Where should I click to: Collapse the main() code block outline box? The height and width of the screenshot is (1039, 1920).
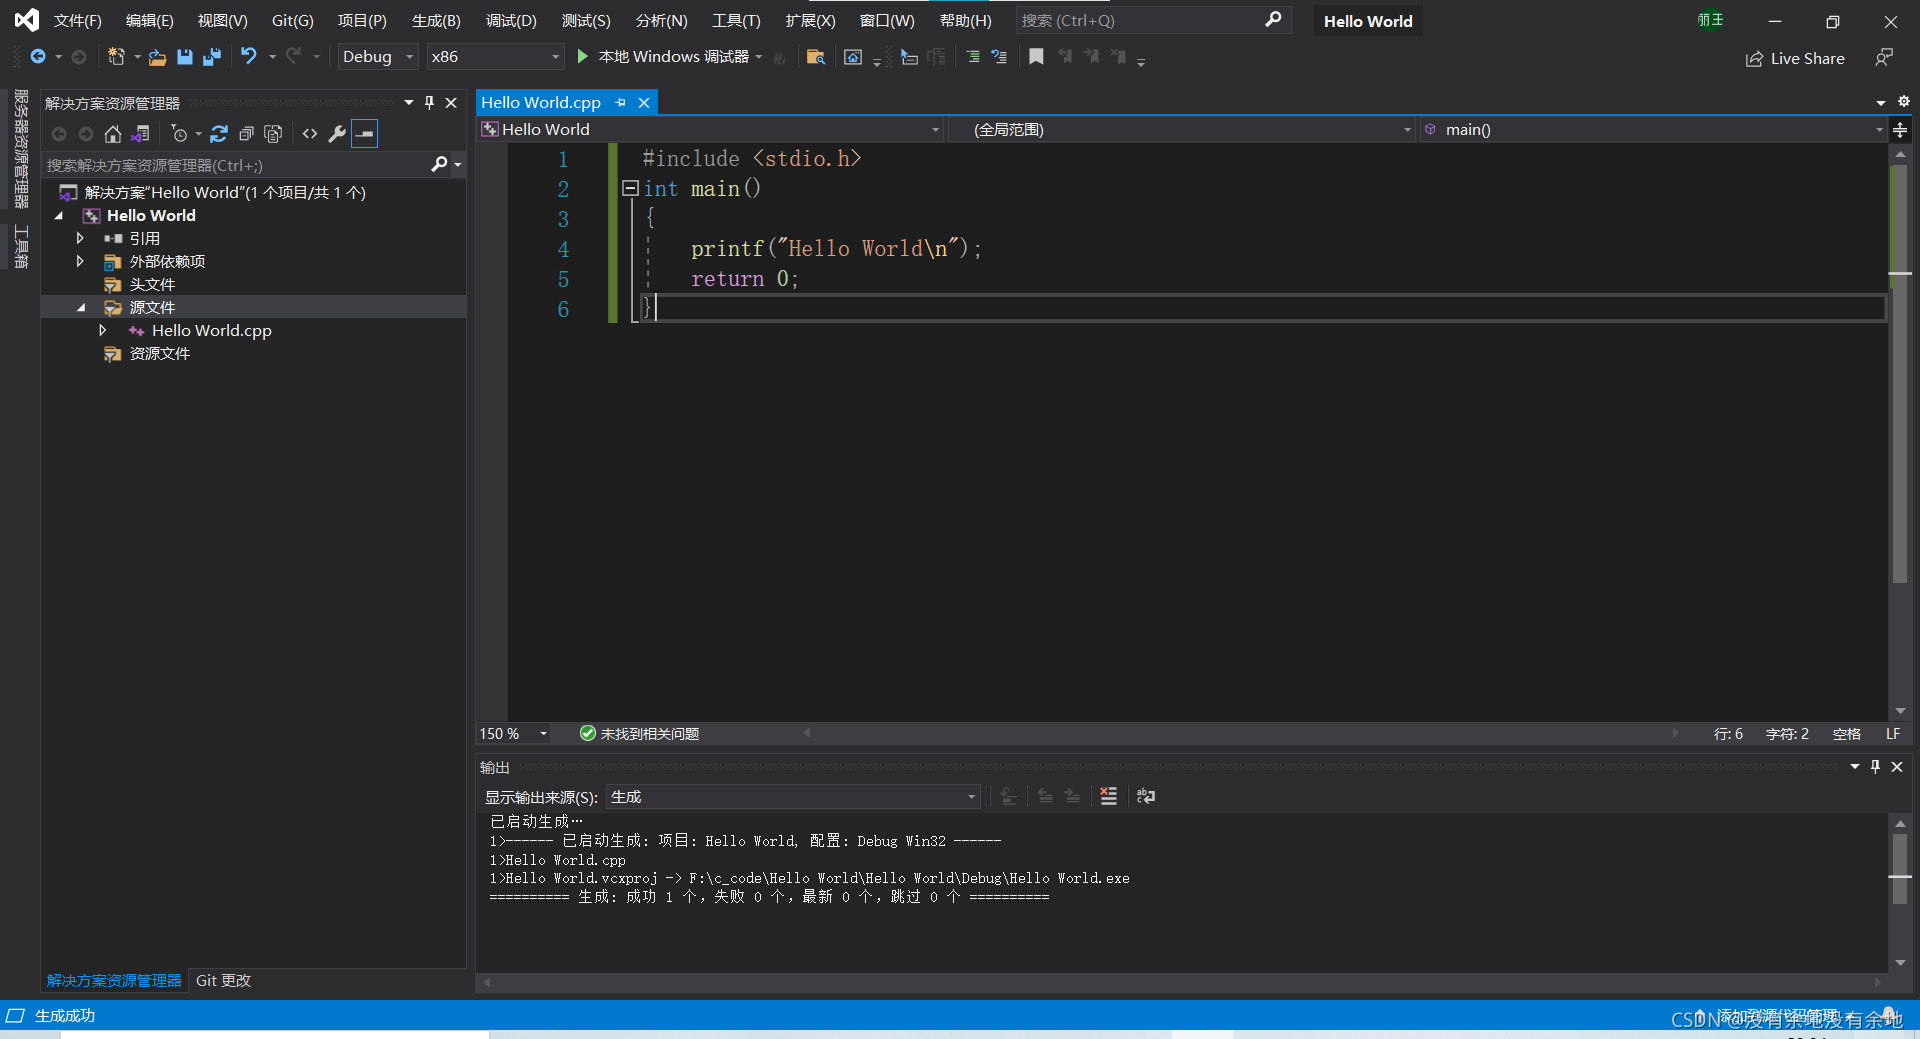[x=630, y=188]
